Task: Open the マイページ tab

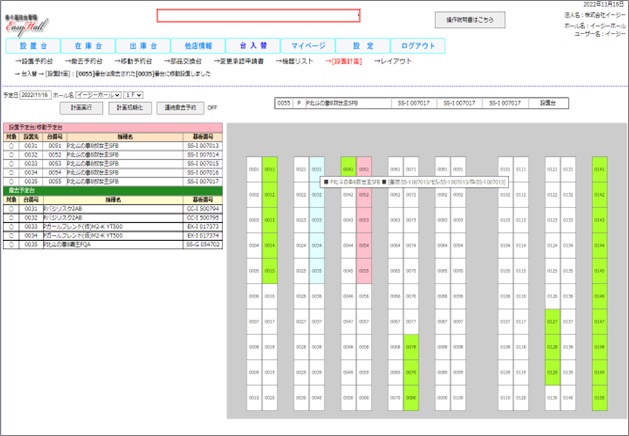Action: point(308,46)
